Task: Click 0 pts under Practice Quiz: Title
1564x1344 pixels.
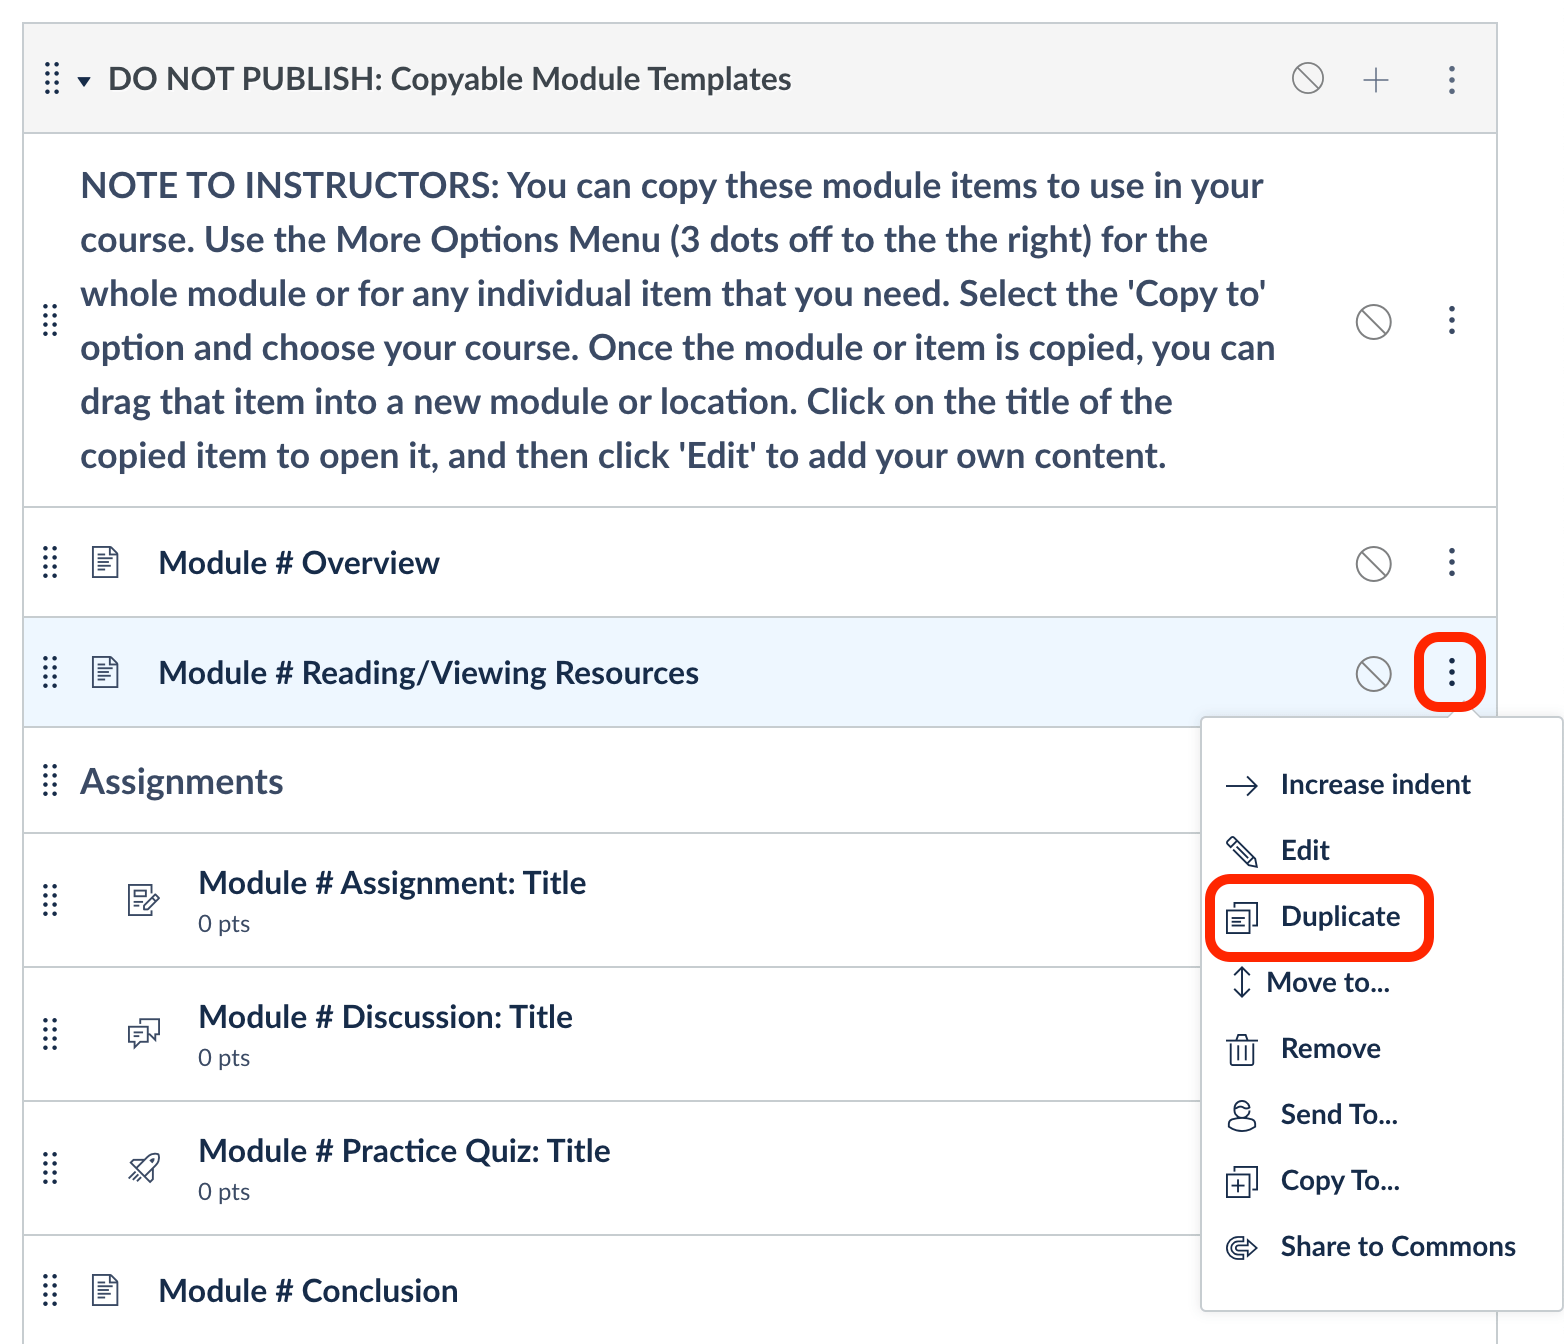Action: click(224, 1192)
